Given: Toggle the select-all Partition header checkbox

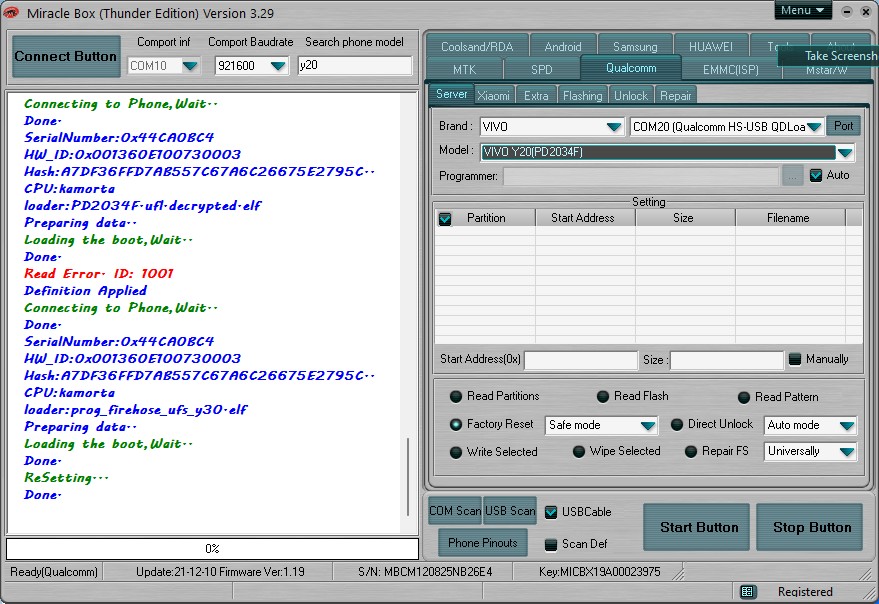Looking at the screenshot, I should pyautogui.click(x=445, y=219).
